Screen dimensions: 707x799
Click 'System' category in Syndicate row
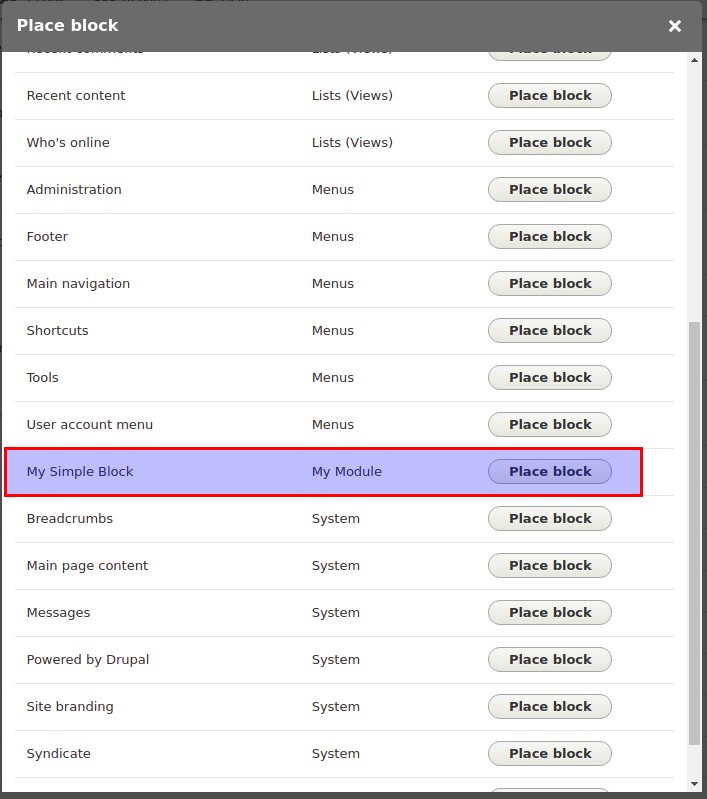[x=336, y=754]
